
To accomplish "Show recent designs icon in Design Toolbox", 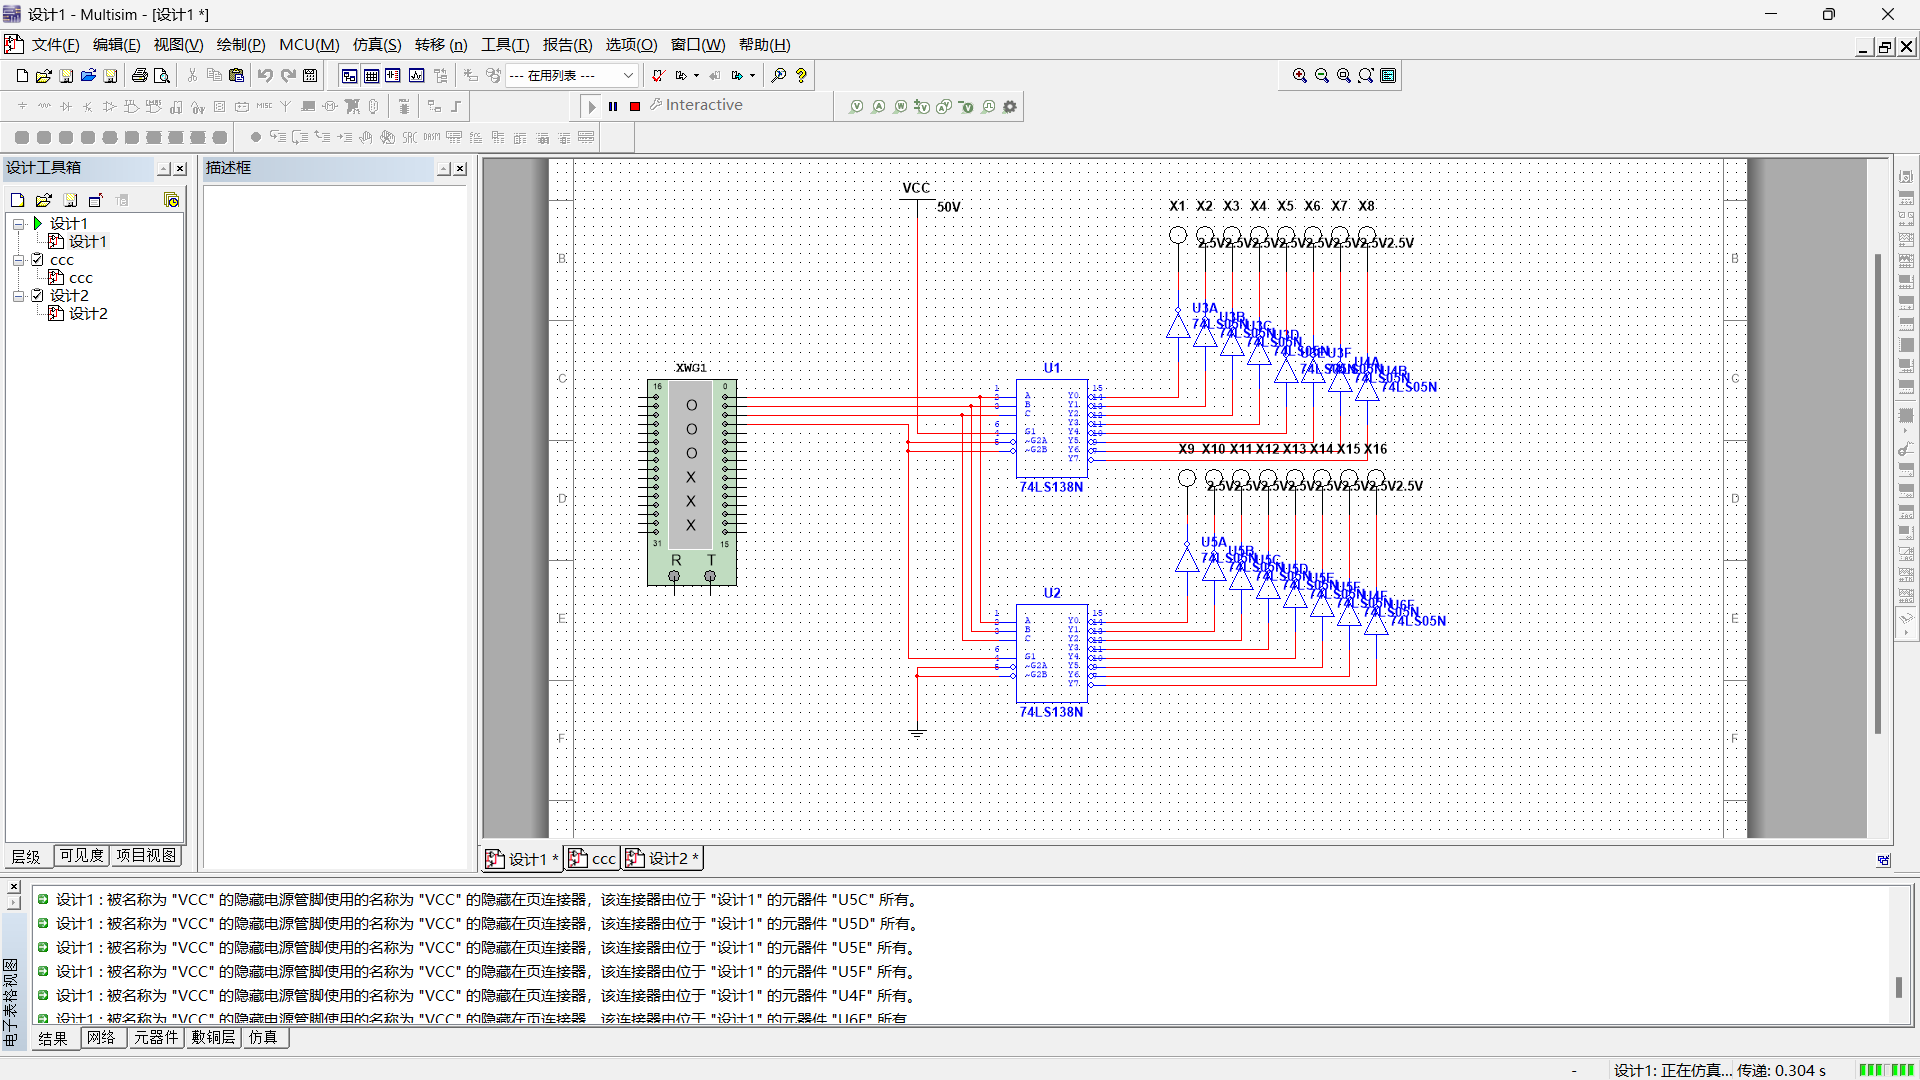I will pyautogui.click(x=171, y=200).
